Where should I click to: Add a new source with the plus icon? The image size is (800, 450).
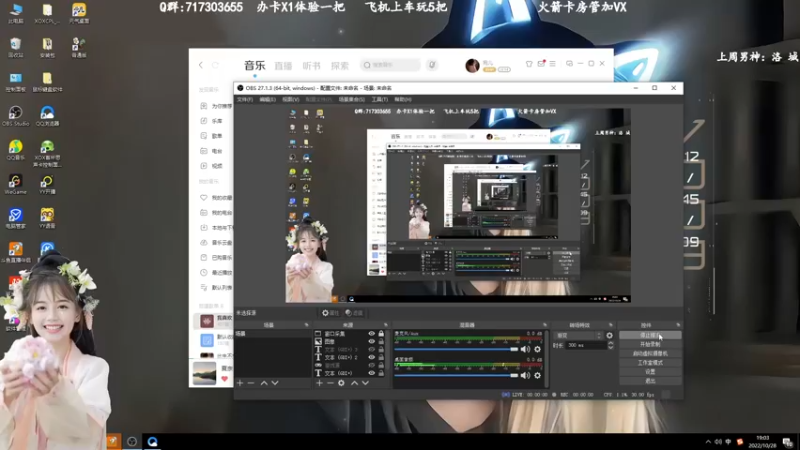(x=319, y=383)
